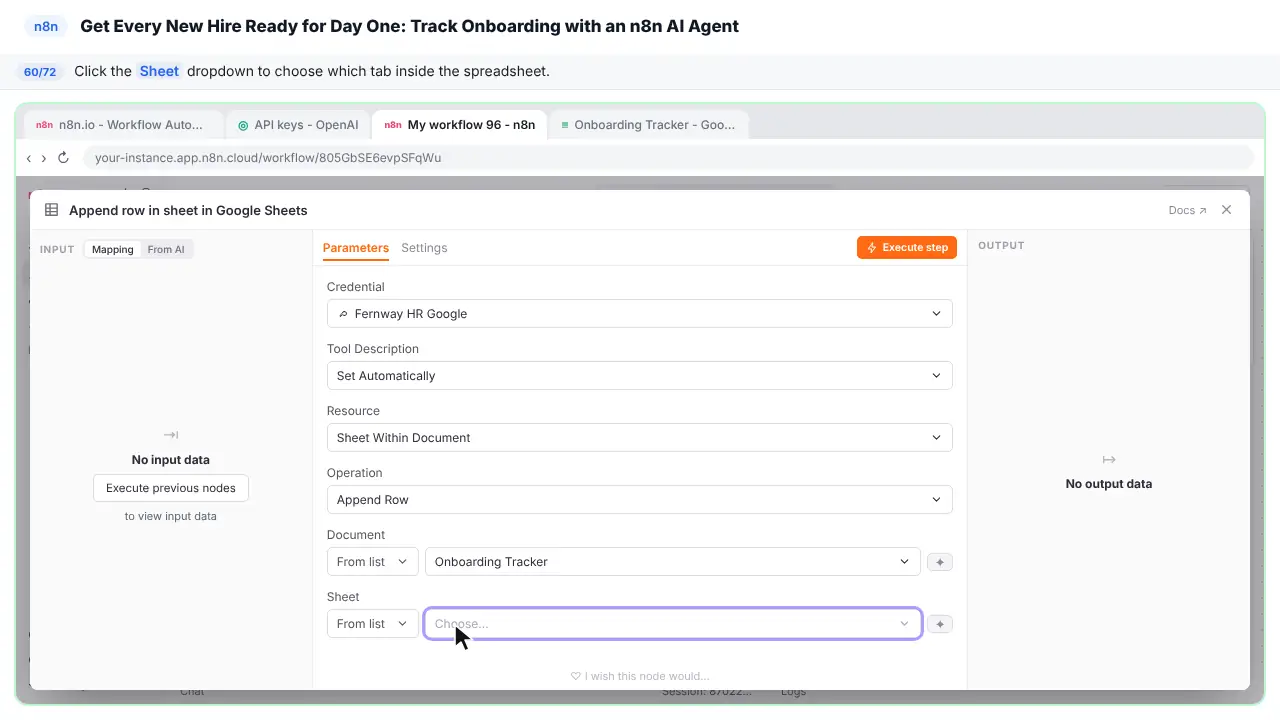Click the Execute step button
This screenshot has height=720, width=1280.
tap(907, 247)
